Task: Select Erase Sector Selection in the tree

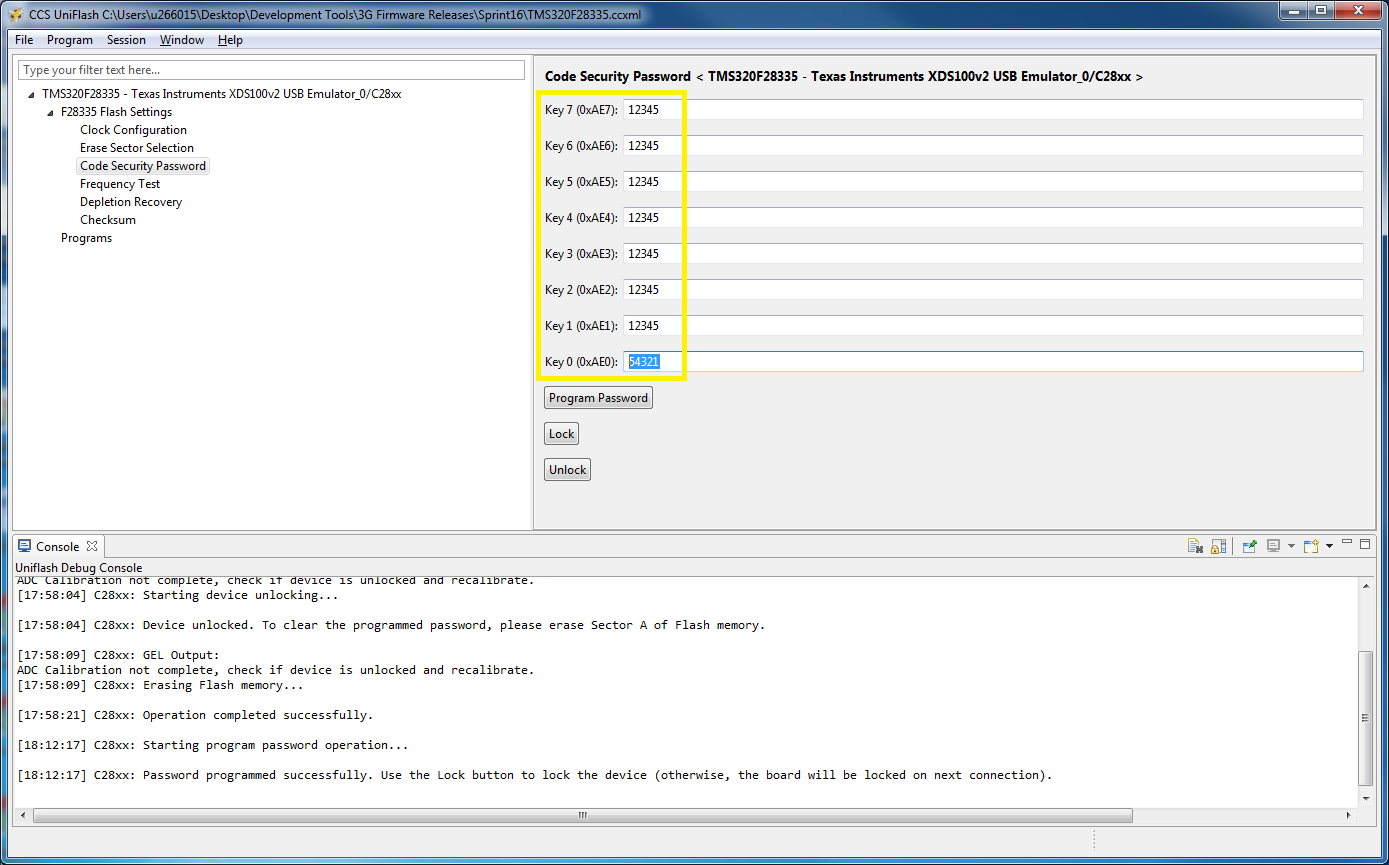Action: pos(137,148)
